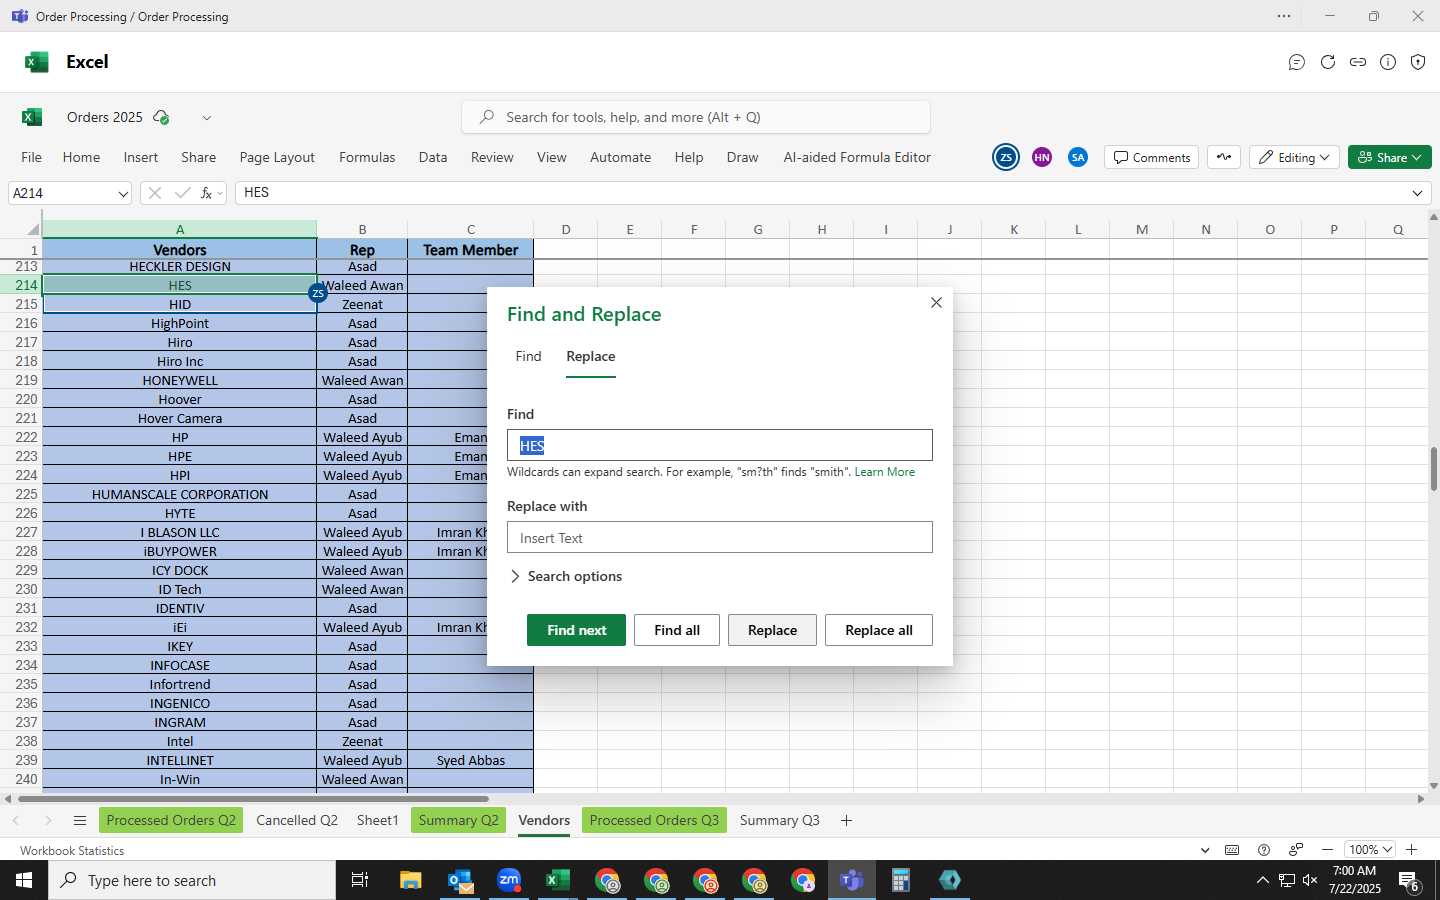The image size is (1440, 900).
Task: Click the Replace with input field
Action: pos(720,537)
